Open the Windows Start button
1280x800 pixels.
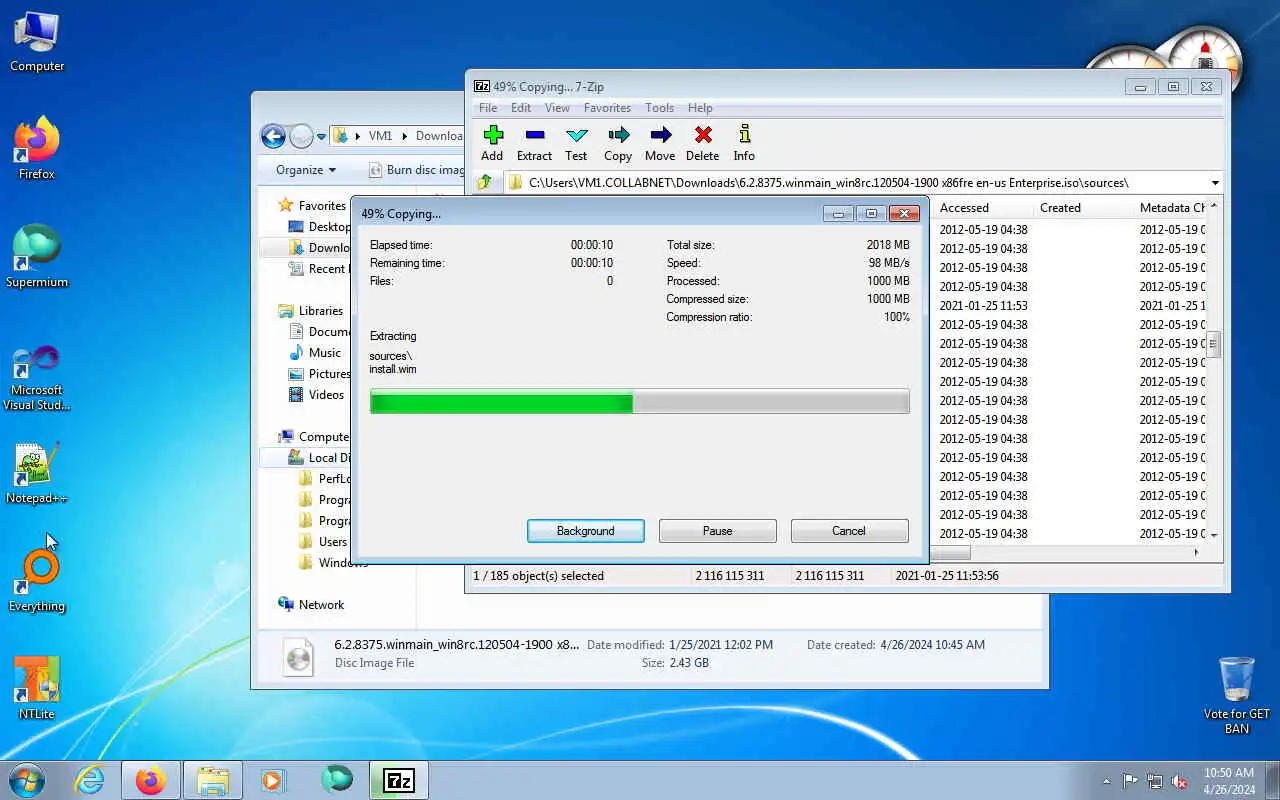27,780
